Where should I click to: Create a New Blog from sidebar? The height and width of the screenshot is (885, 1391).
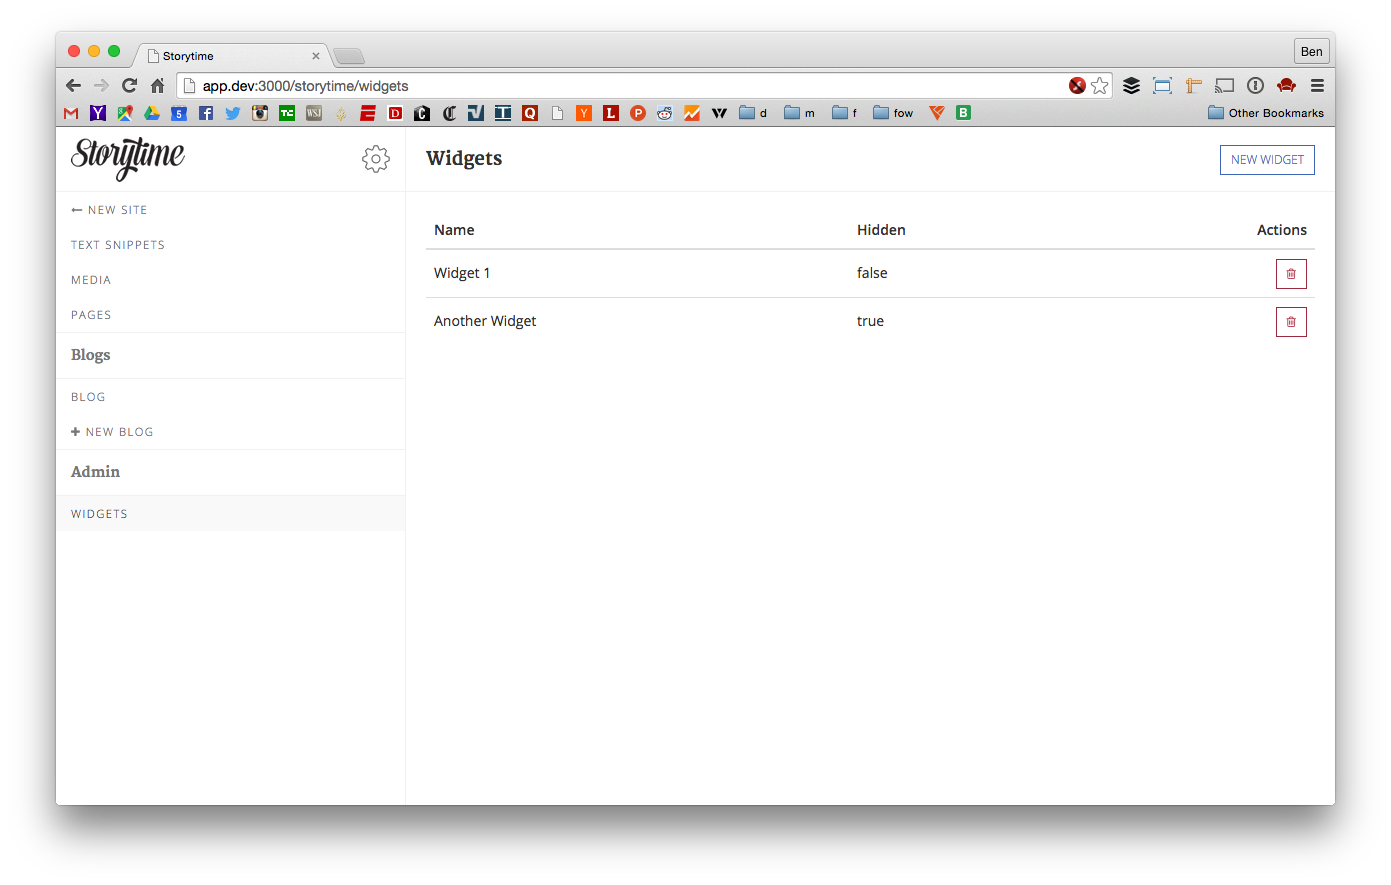click(x=112, y=432)
